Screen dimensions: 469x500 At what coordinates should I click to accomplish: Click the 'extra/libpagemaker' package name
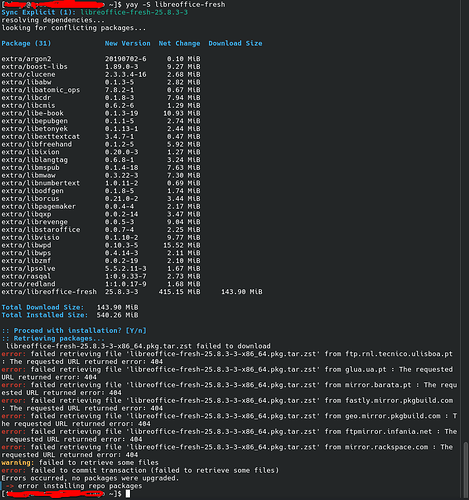click(39, 207)
